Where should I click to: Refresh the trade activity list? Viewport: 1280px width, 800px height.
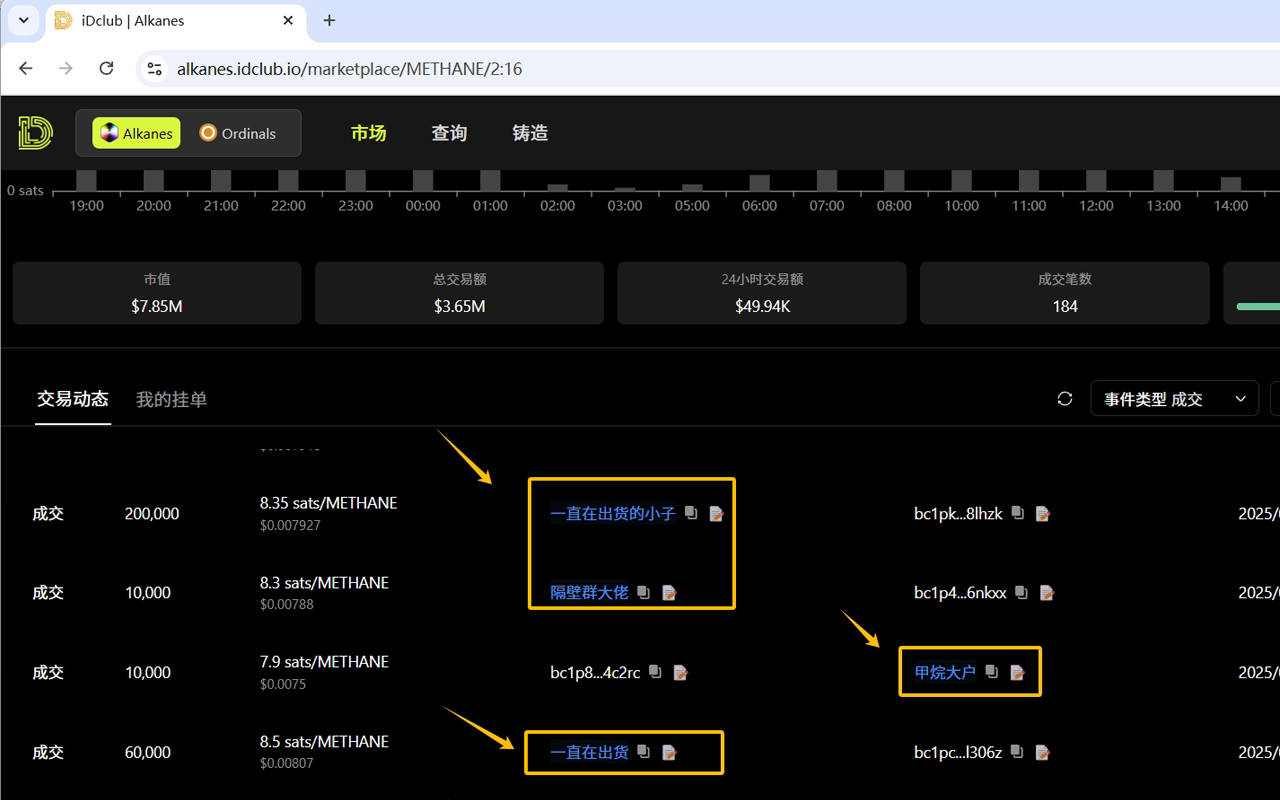click(x=1065, y=399)
